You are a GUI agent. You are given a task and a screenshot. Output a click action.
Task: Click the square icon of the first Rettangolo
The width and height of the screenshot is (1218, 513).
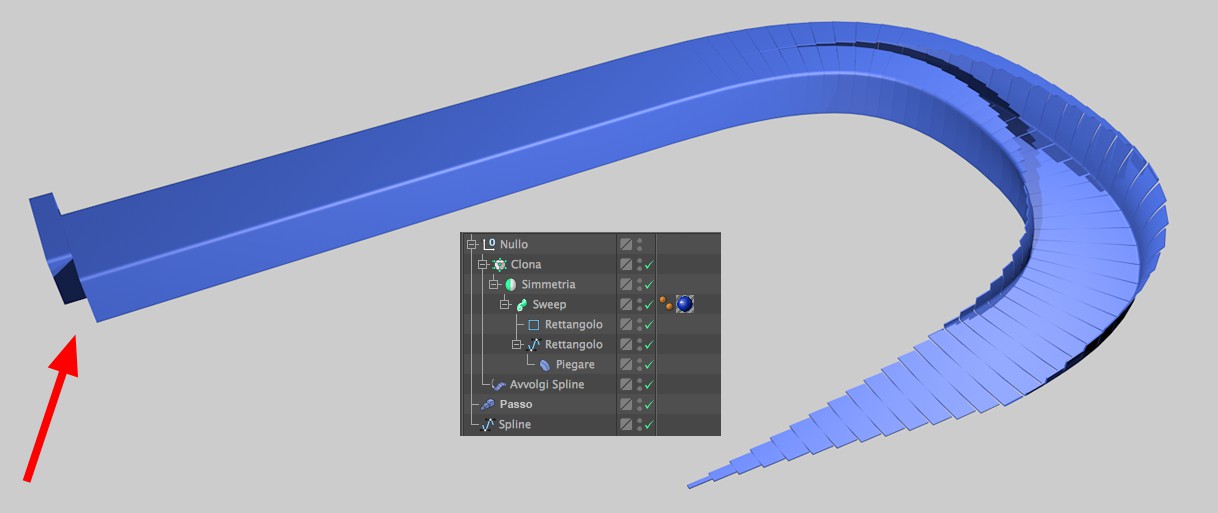coord(533,325)
